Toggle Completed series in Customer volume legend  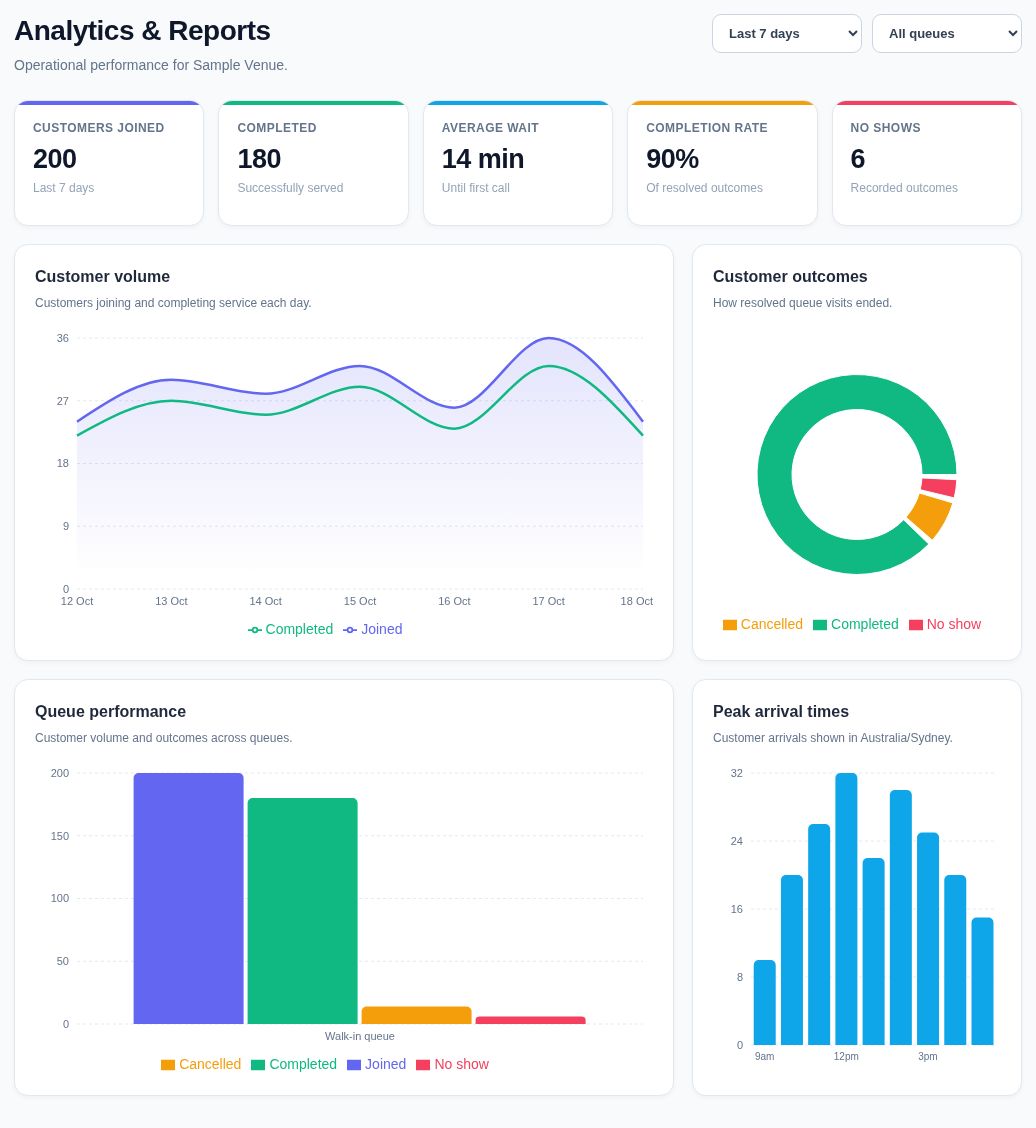coord(291,629)
